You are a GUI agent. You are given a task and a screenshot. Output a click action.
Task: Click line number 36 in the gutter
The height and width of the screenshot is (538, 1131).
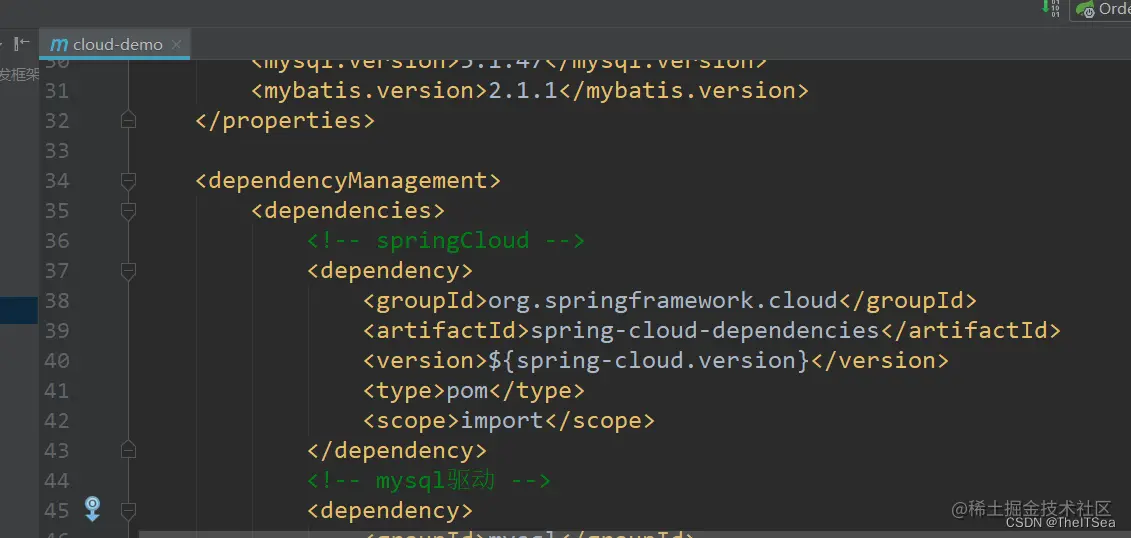tap(57, 240)
